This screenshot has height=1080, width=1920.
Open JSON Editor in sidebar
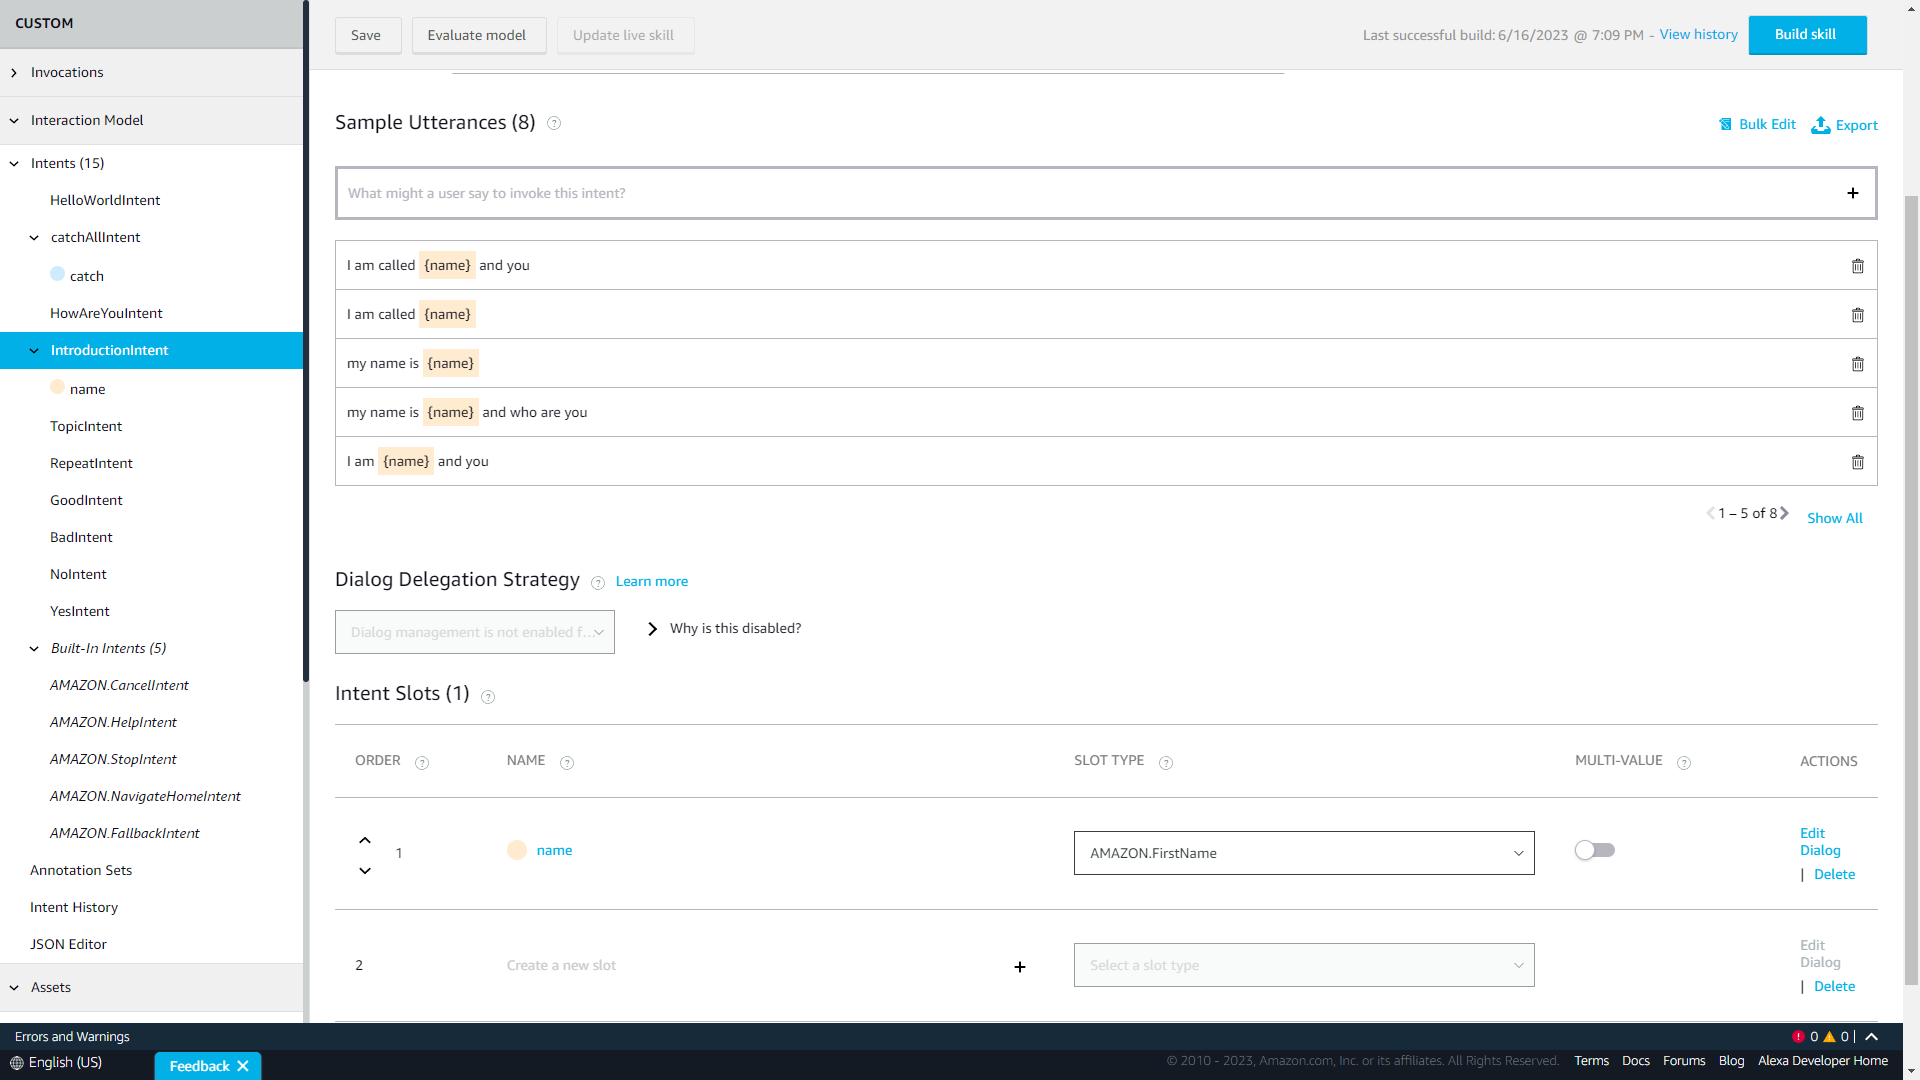pos(68,944)
